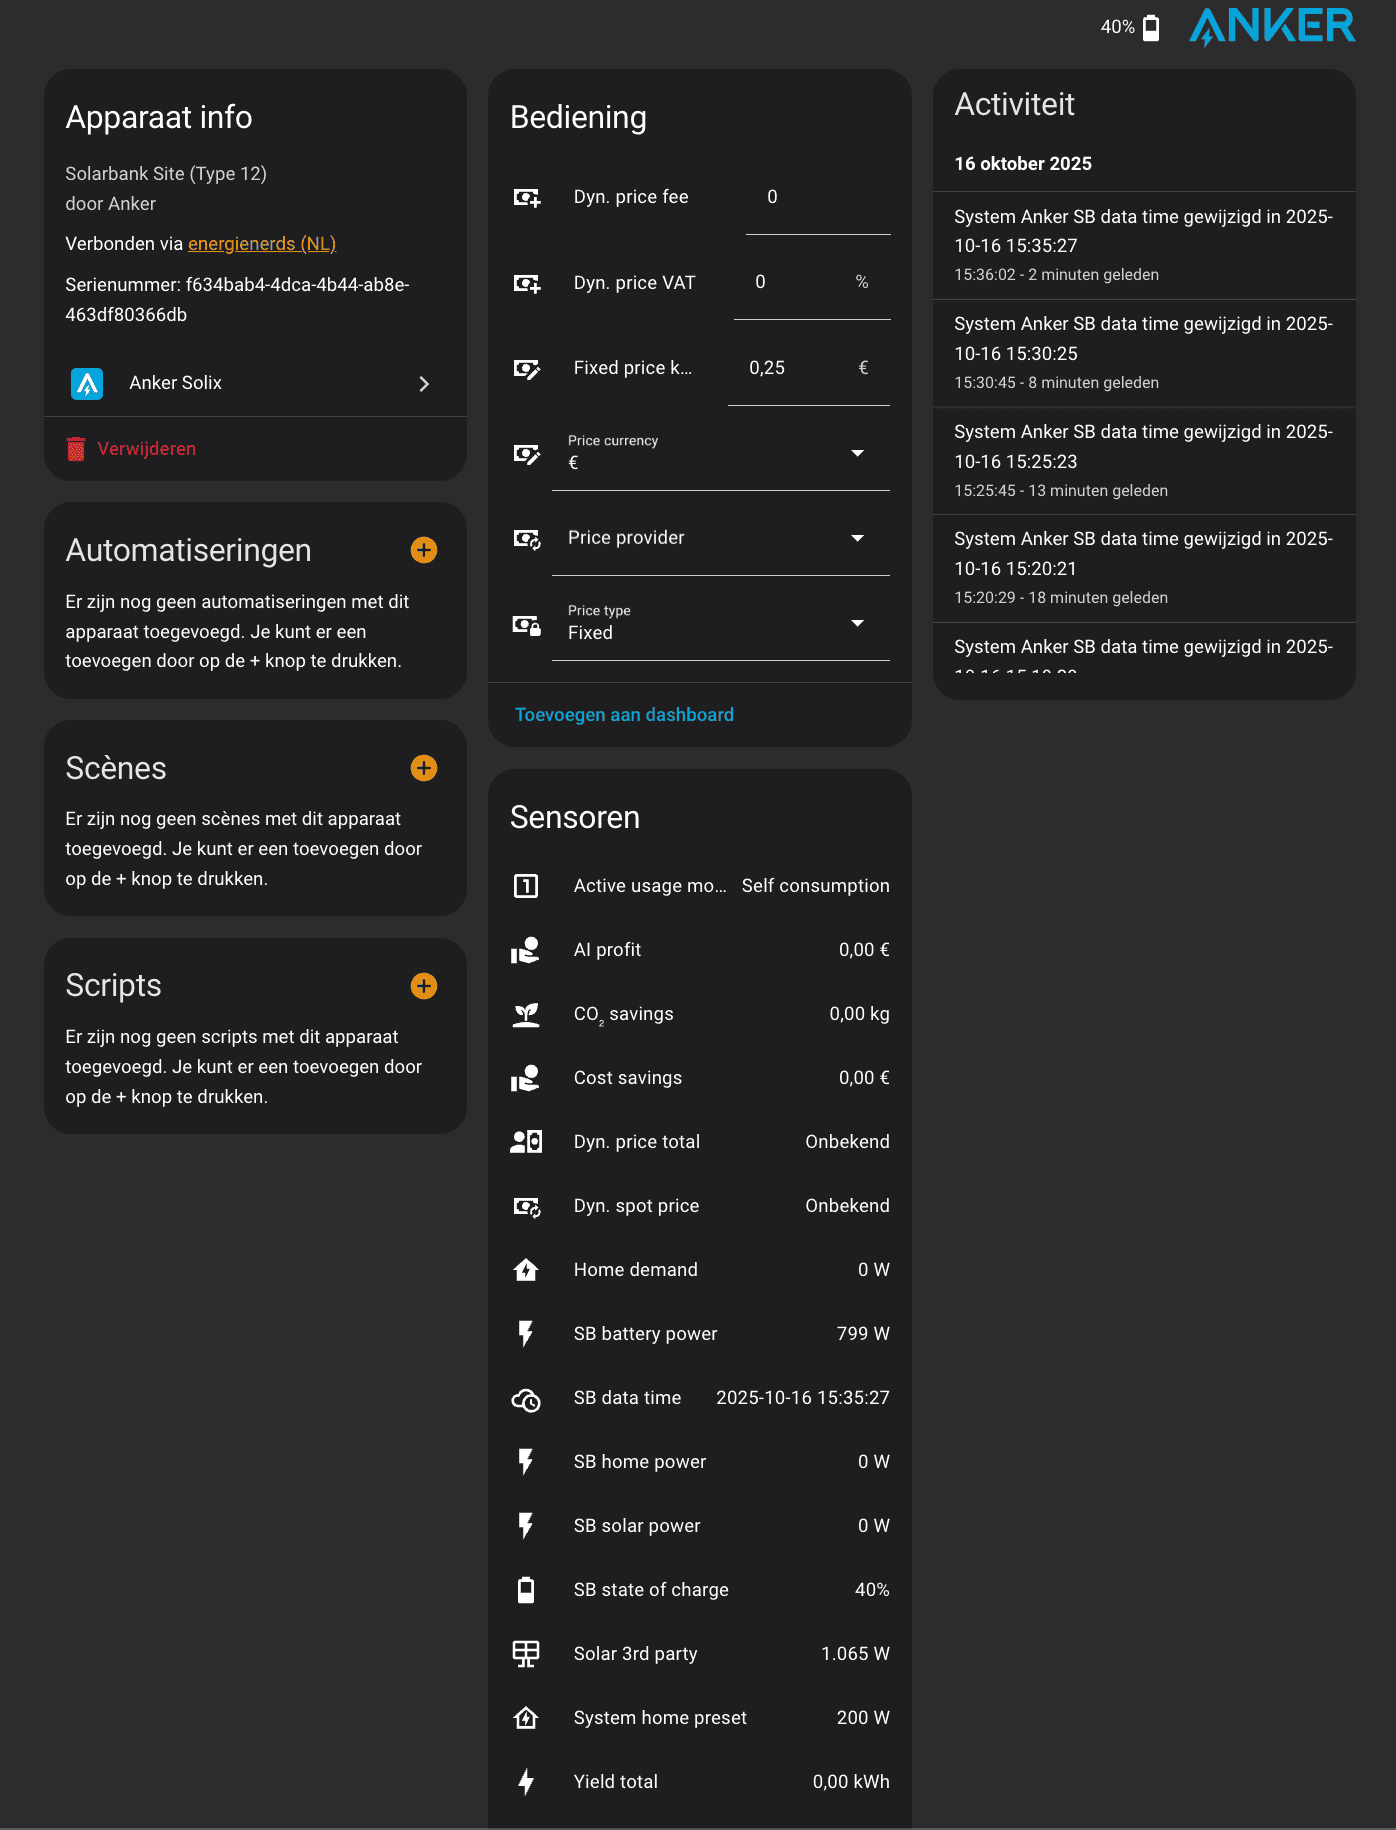Click the SB data time cloud-clock icon

pyautogui.click(x=526, y=1398)
